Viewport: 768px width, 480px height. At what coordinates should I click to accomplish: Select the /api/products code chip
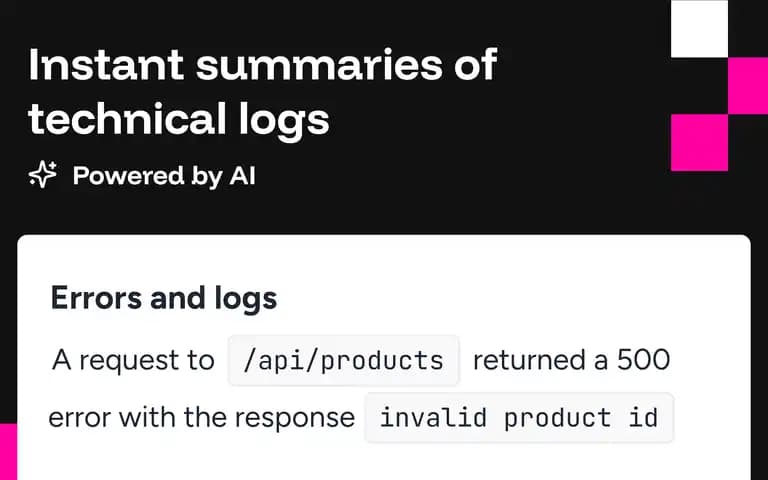(343, 361)
